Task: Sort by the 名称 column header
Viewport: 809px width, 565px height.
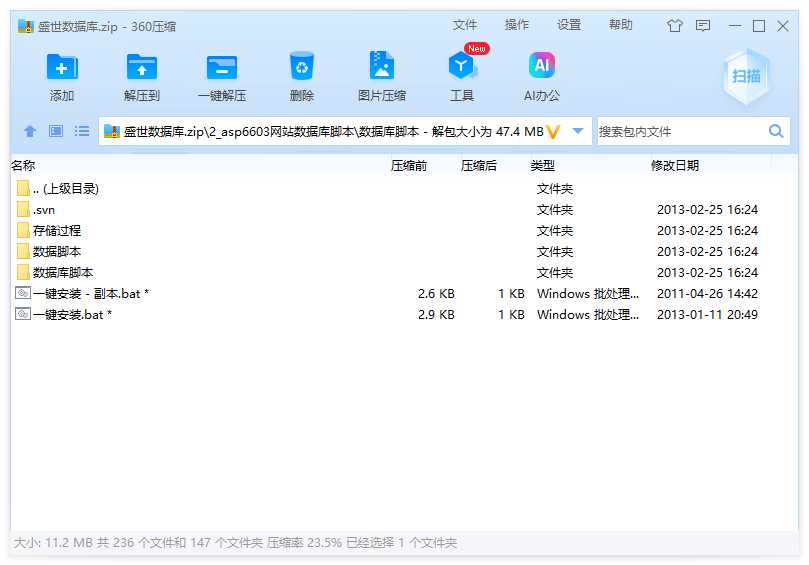Action: pyautogui.click(x=23, y=166)
